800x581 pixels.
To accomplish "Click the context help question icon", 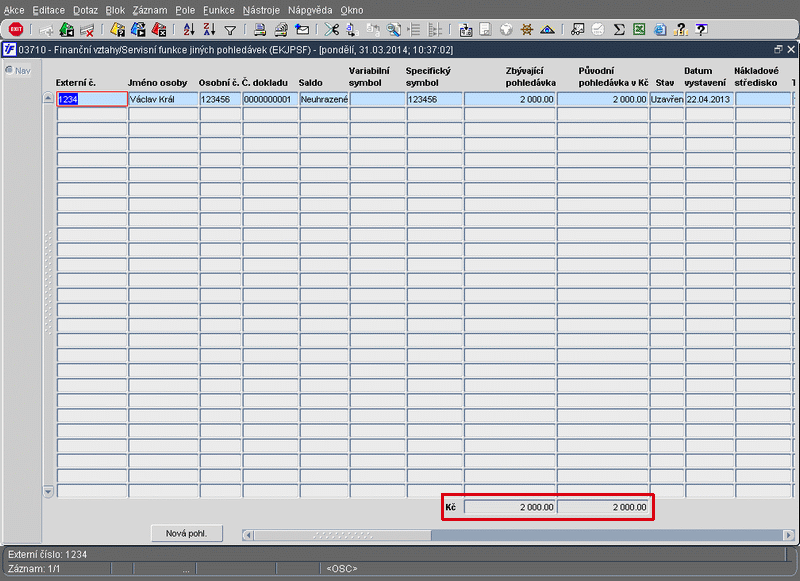I will 702,30.
